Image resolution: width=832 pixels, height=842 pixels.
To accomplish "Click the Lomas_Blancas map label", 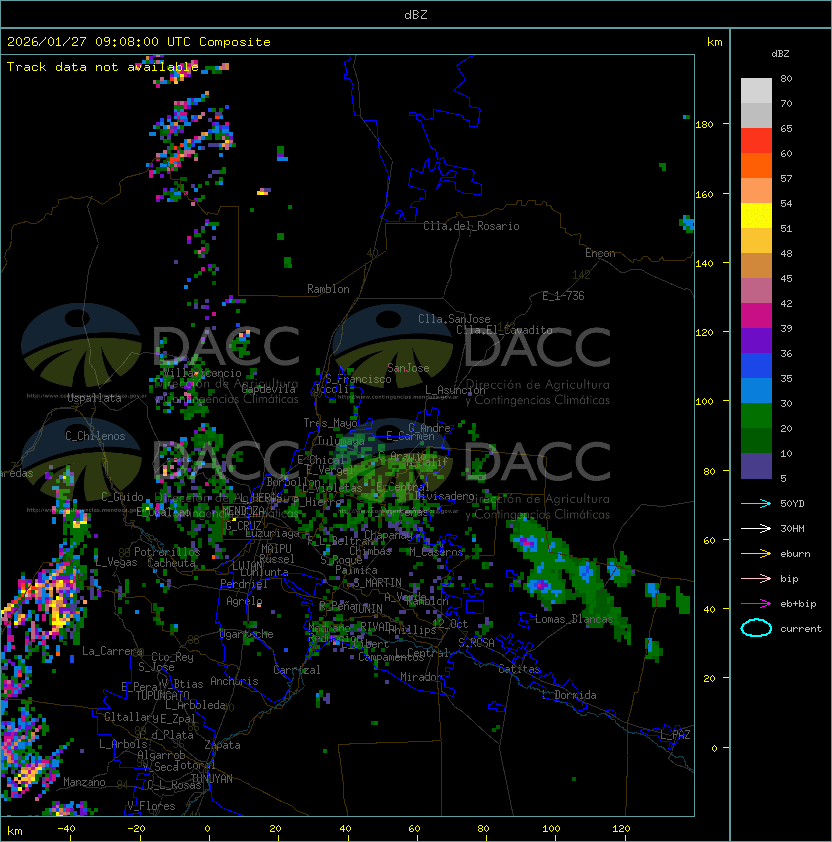I will click(574, 619).
